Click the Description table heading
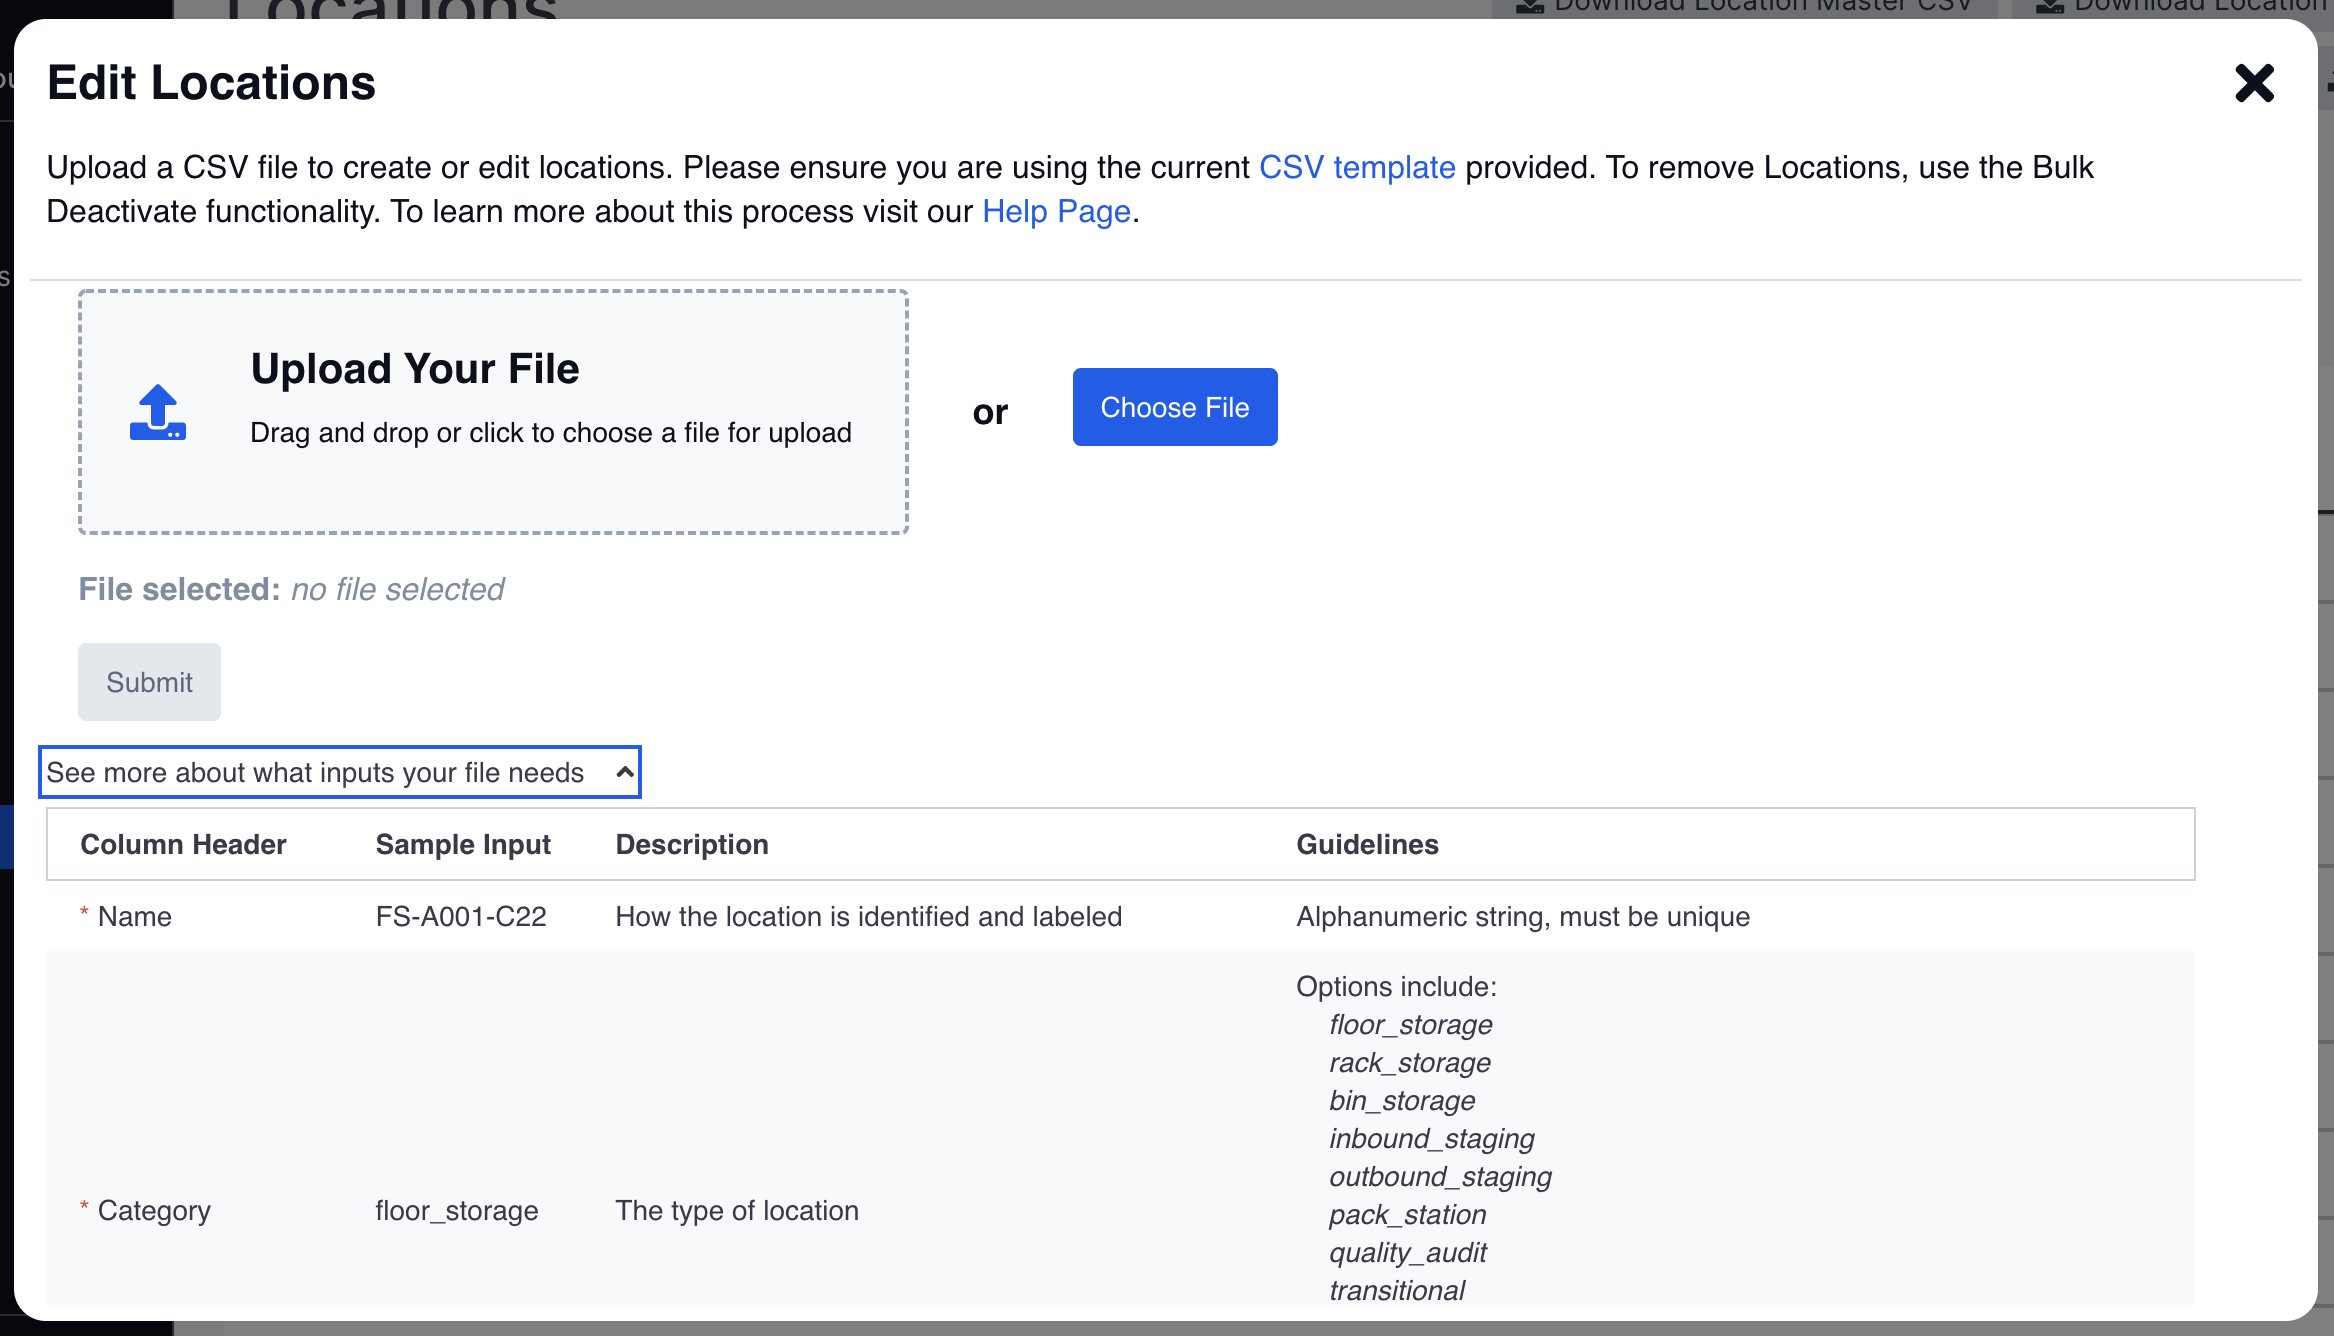 [x=692, y=844]
